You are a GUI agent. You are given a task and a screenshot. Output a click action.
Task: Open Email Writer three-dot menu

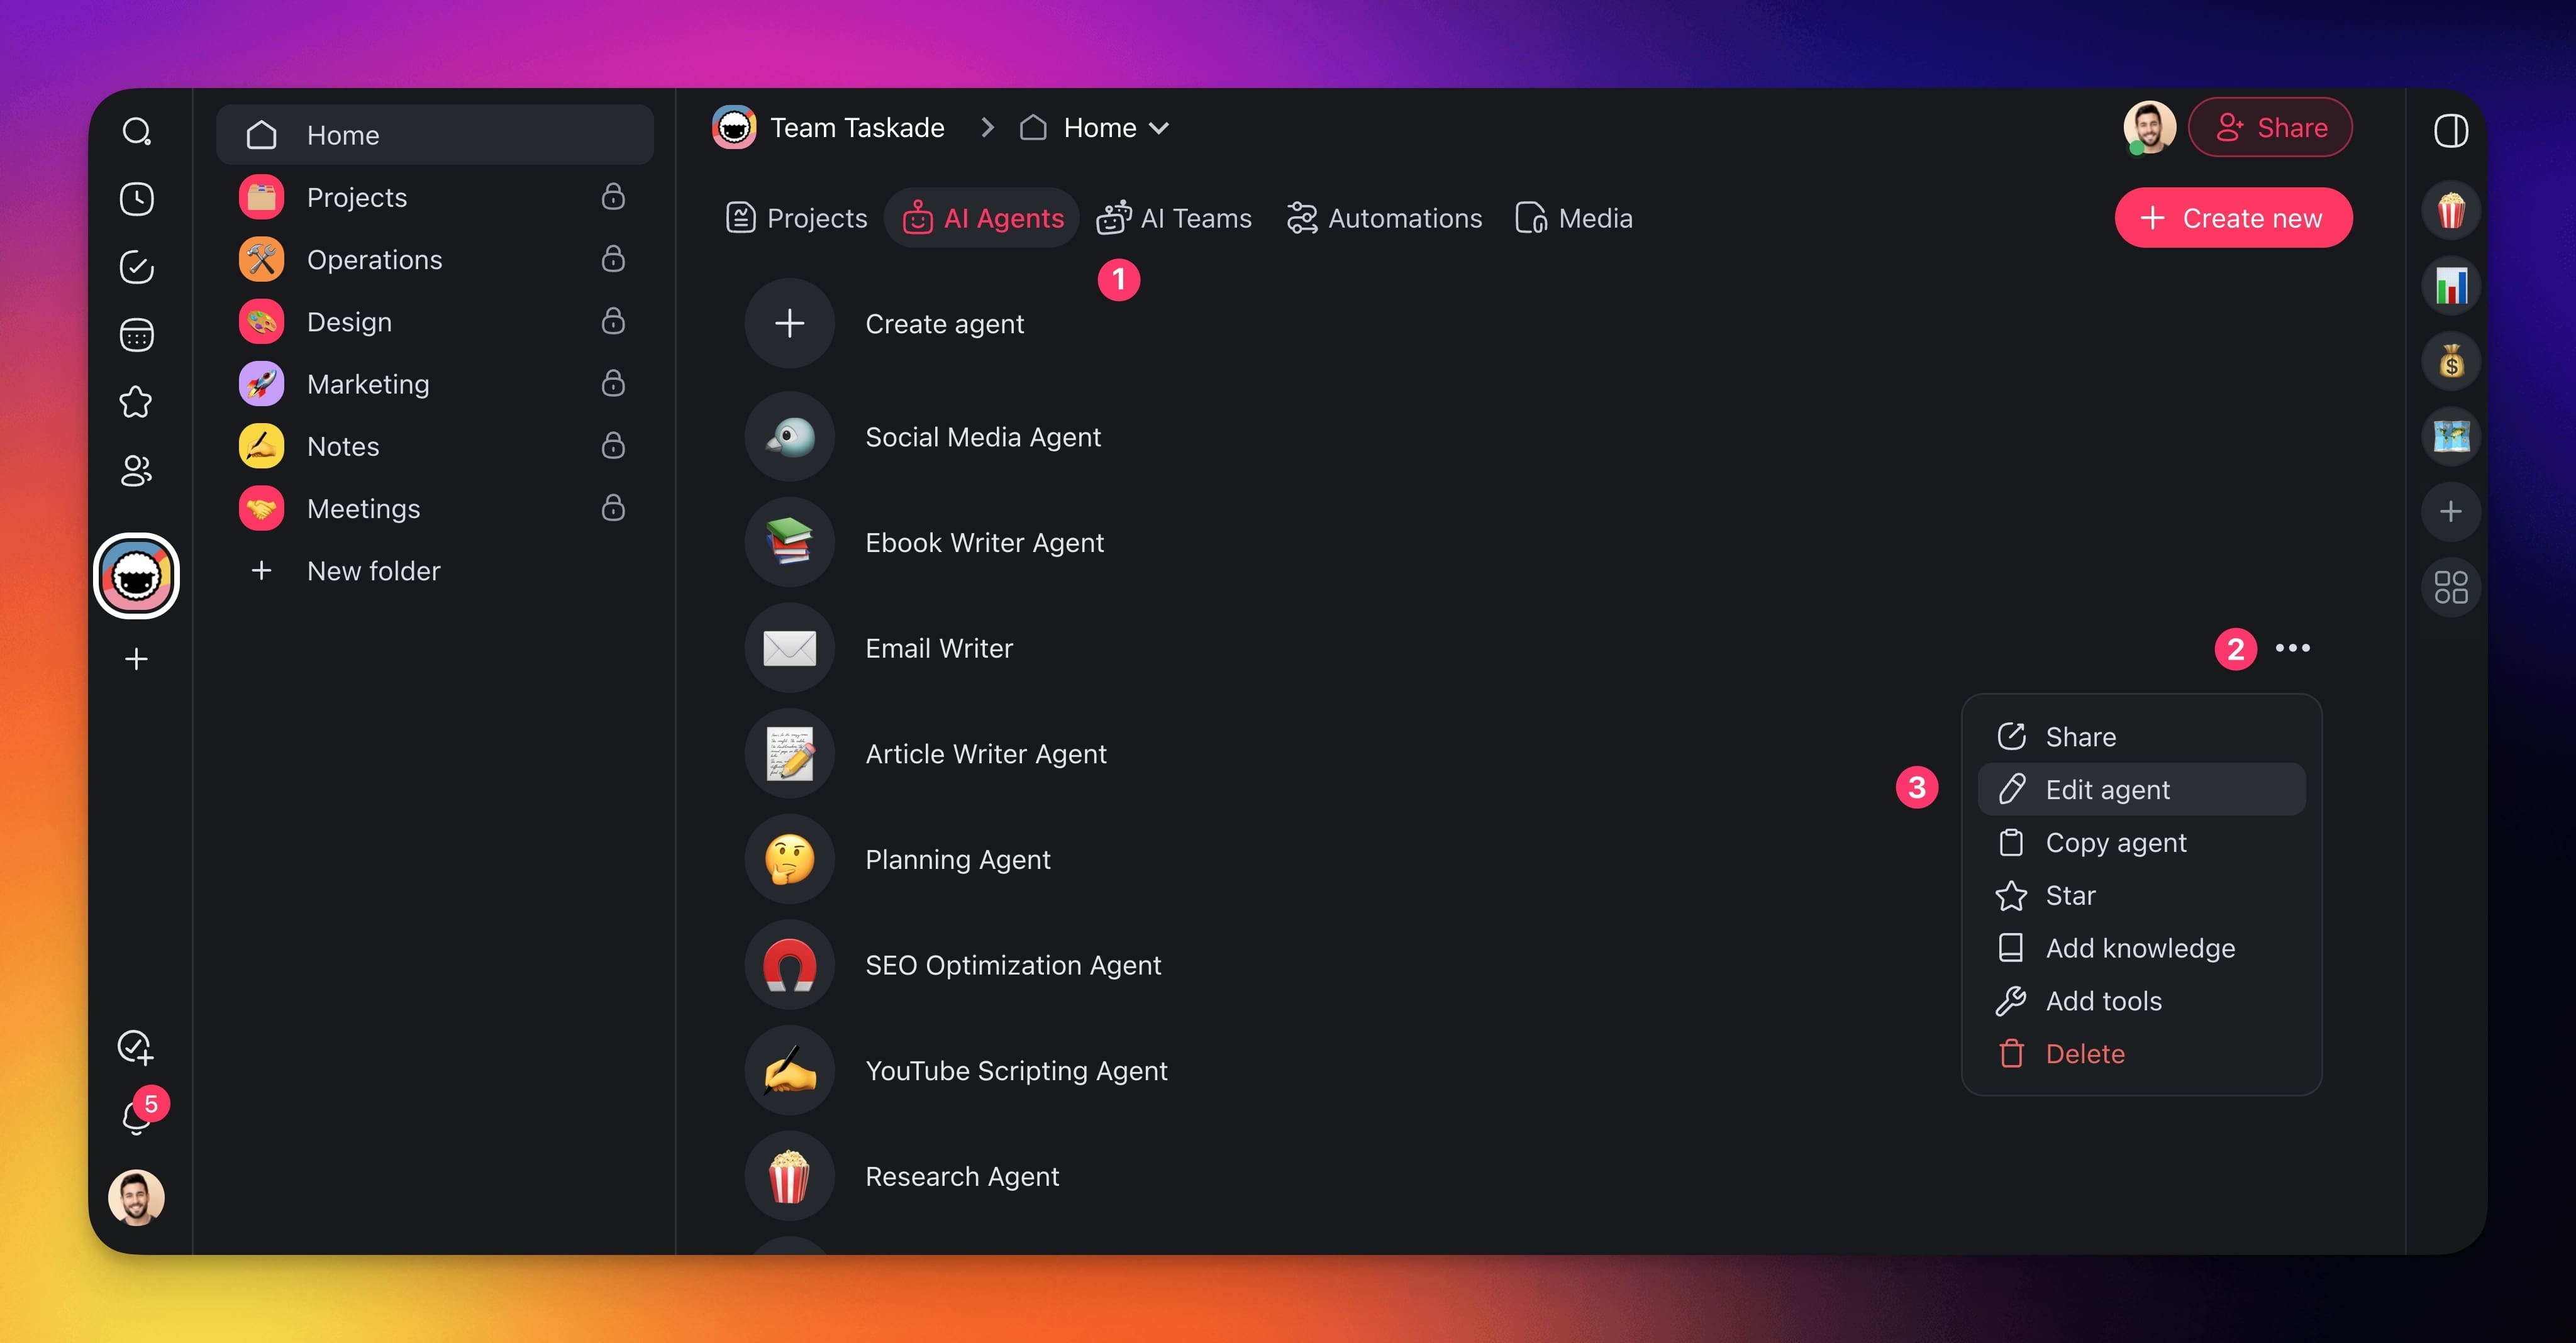coord(2292,648)
